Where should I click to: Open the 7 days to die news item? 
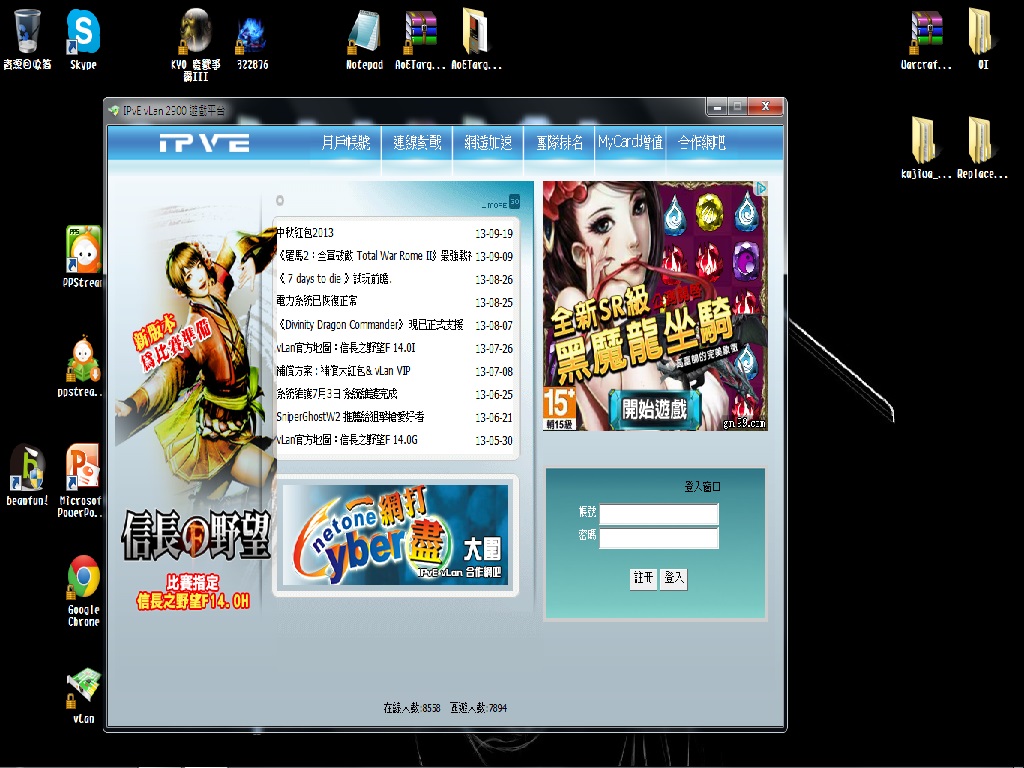[x=334, y=278]
